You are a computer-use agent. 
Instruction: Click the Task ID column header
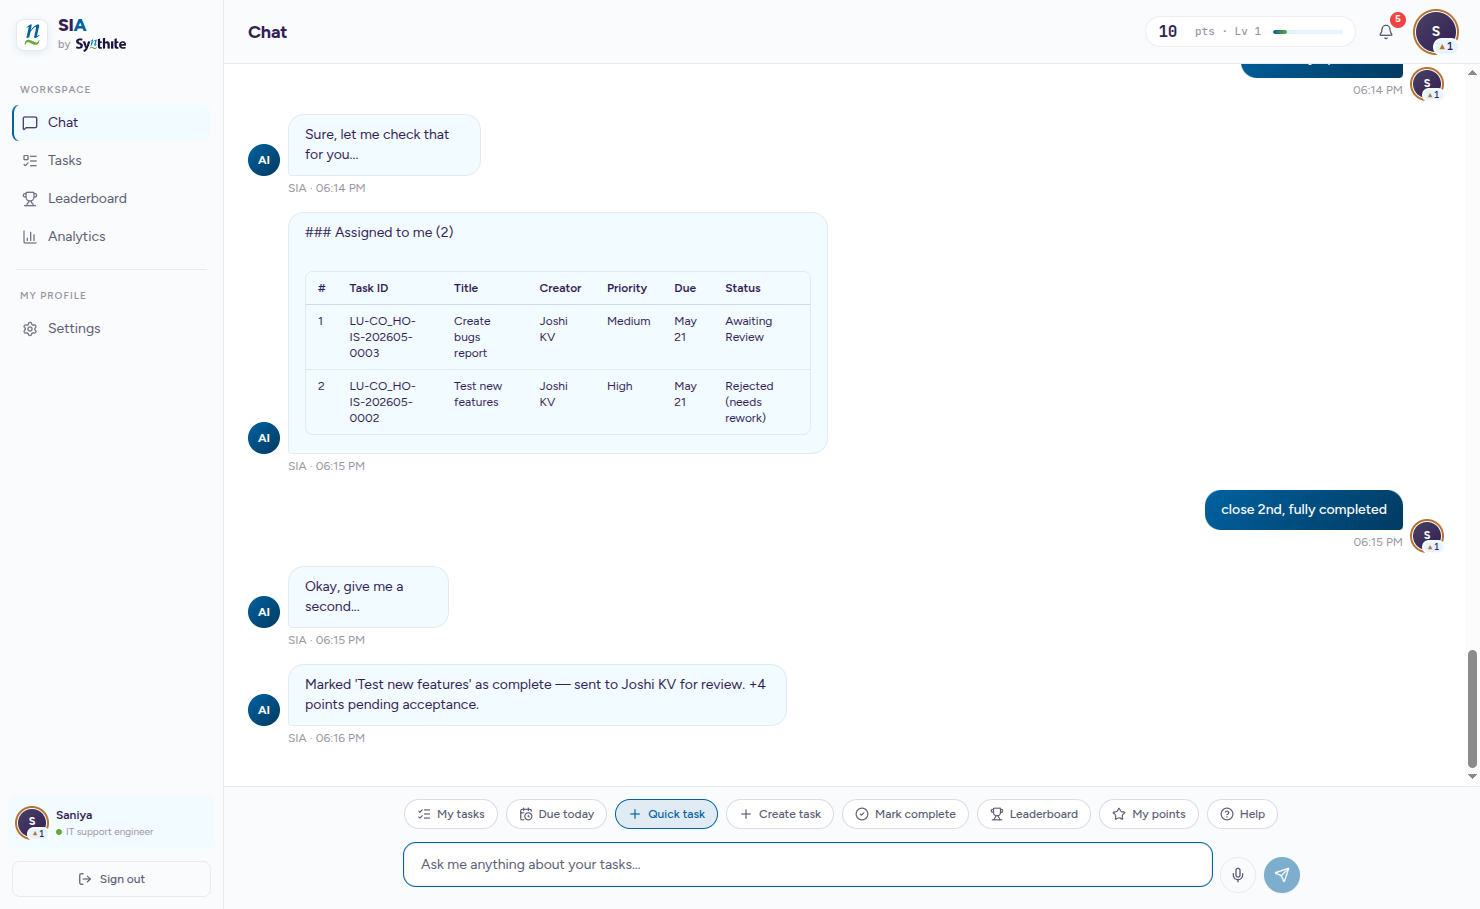[369, 288]
